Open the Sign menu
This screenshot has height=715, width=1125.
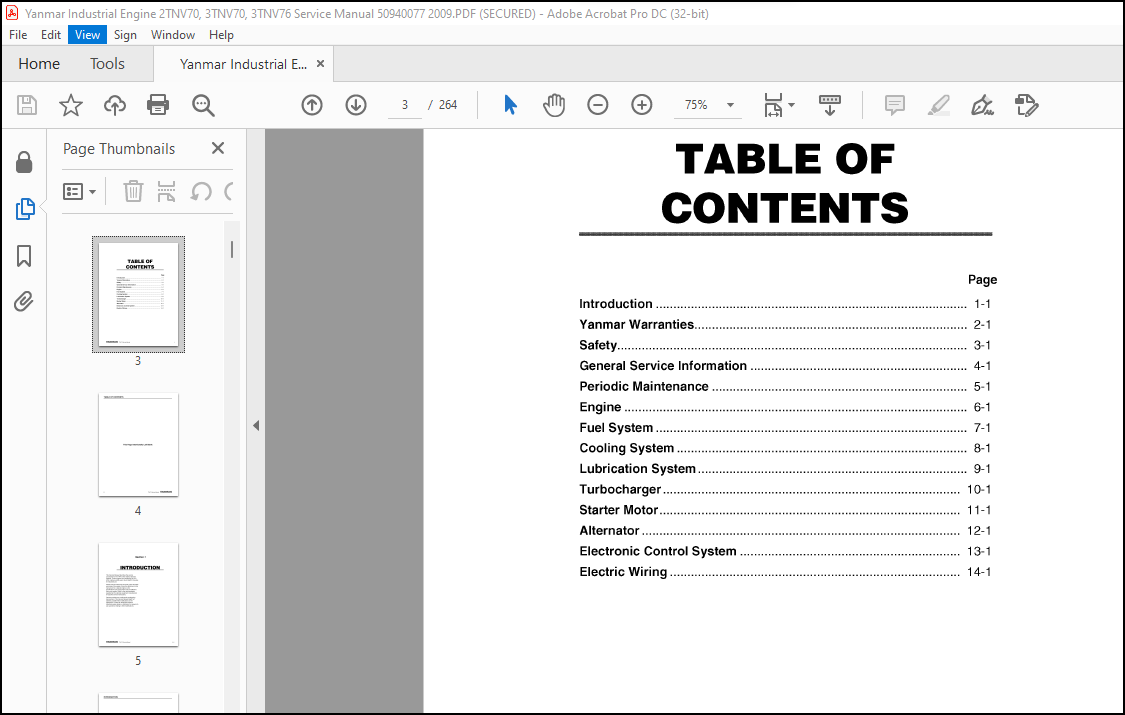tap(125, 34)
